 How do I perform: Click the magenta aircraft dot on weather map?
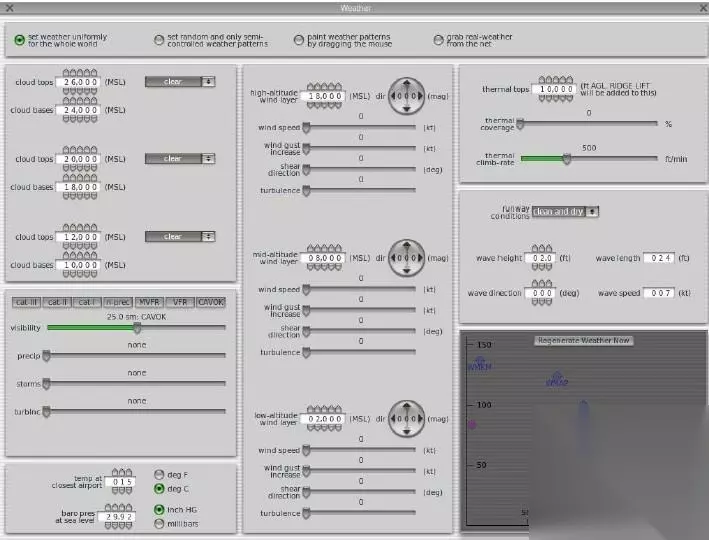[472, 424]
